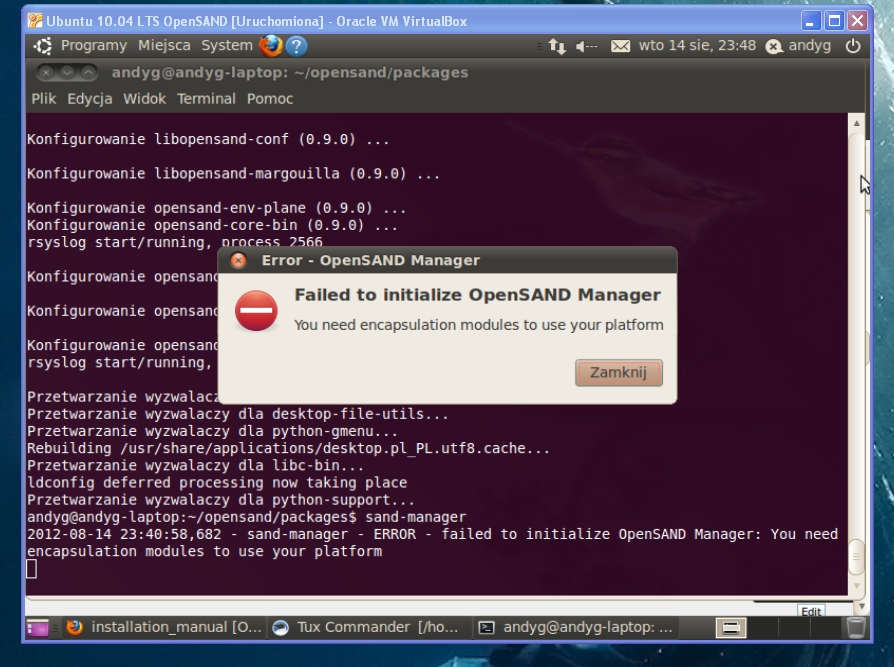Open the Programy menu
This screenshot has width=894, height=667.
(94, 46)
